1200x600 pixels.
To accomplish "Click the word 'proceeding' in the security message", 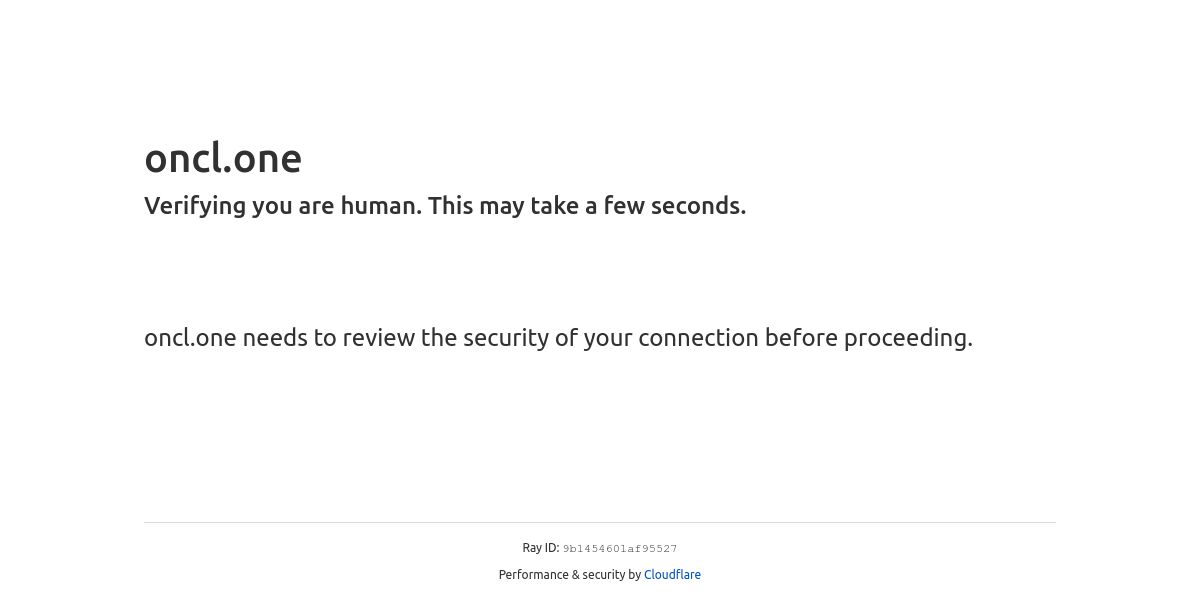I will (908, 338).
